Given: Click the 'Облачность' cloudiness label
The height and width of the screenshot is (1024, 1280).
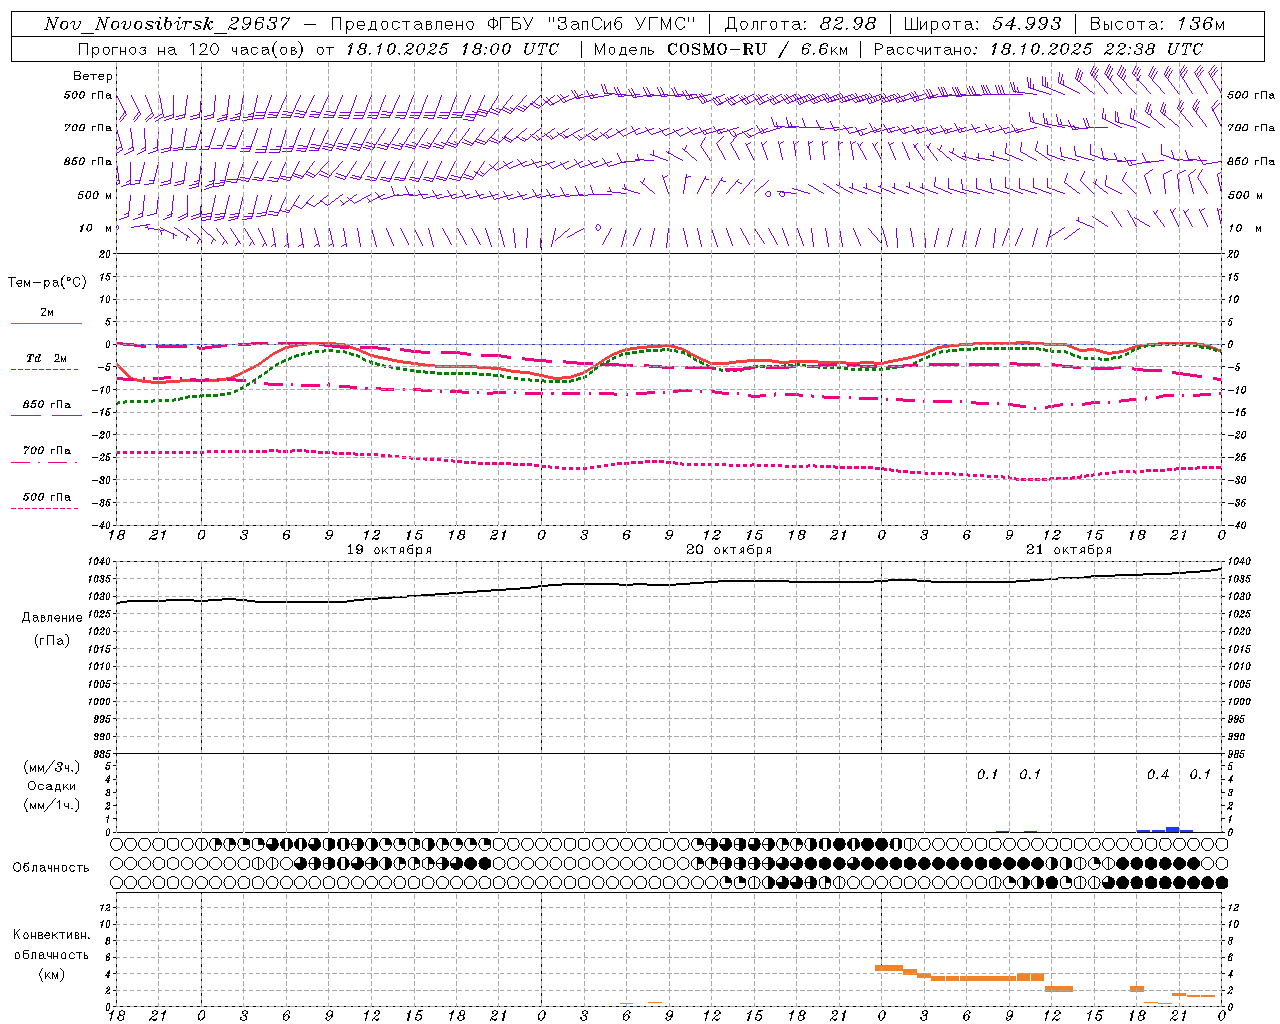Looking at the screenshot, I should tap(51, 868).
